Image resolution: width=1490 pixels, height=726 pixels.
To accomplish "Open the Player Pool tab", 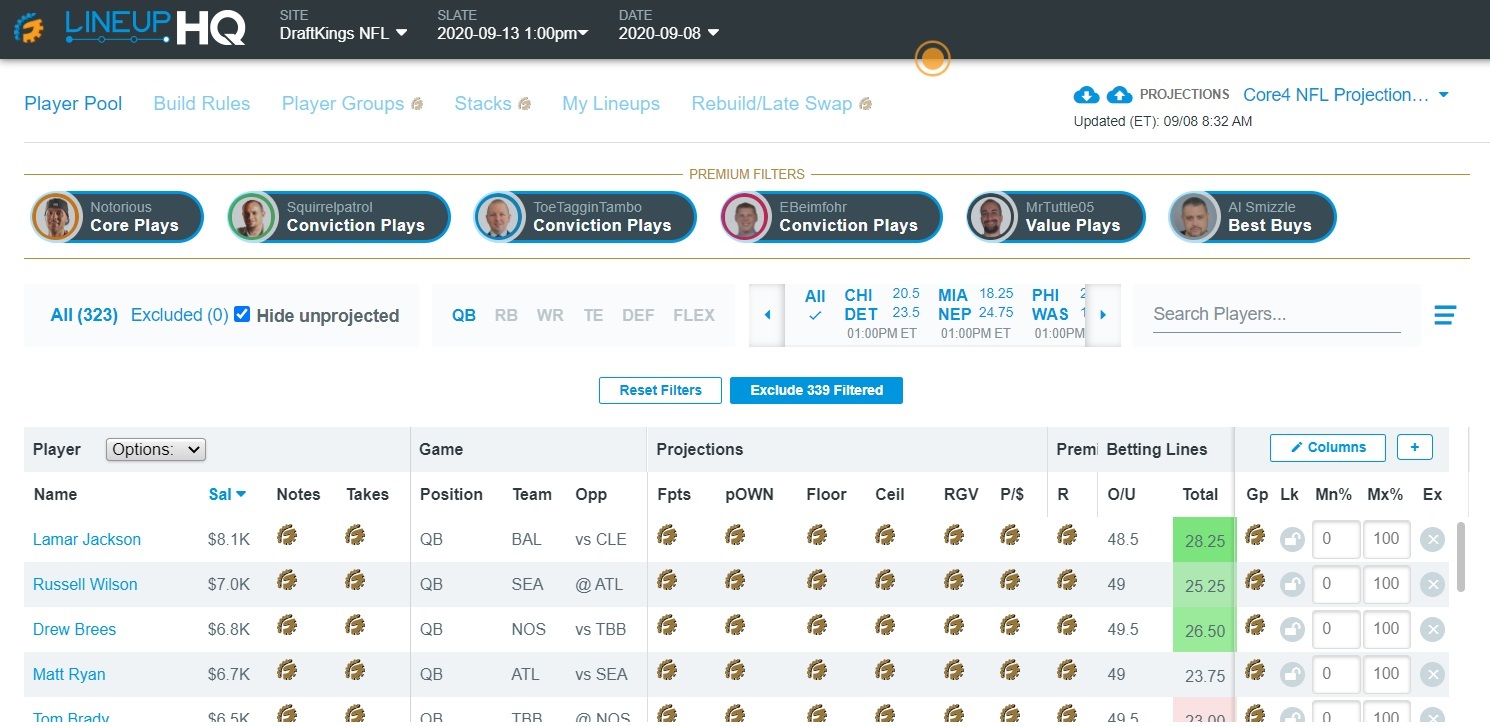I will point(73,104).
